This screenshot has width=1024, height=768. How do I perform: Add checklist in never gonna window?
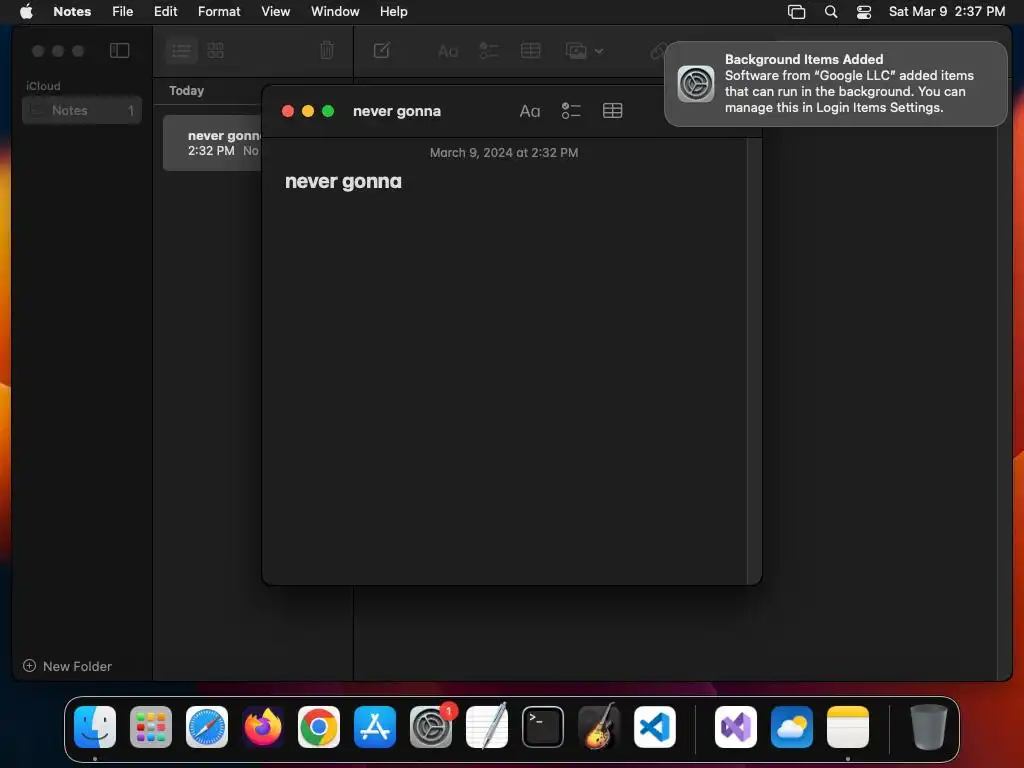[571, 111]
